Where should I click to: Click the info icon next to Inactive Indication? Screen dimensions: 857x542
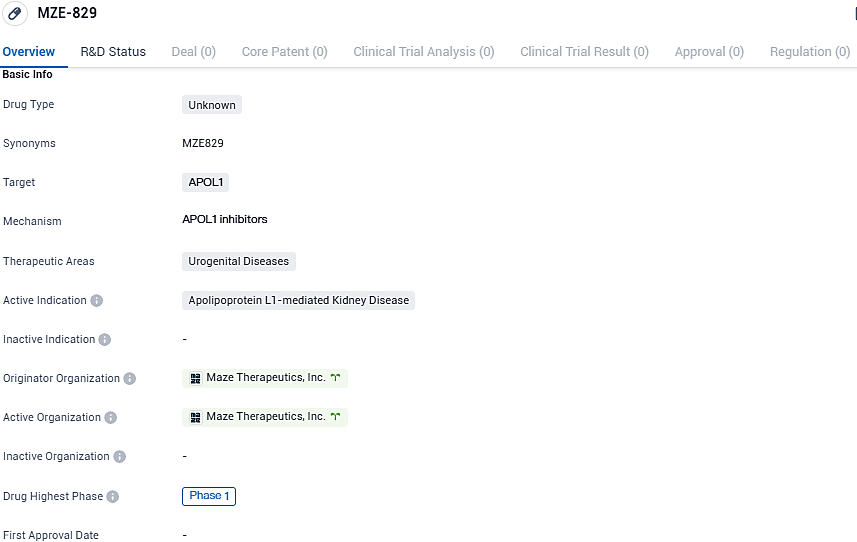tap(105, 340)
